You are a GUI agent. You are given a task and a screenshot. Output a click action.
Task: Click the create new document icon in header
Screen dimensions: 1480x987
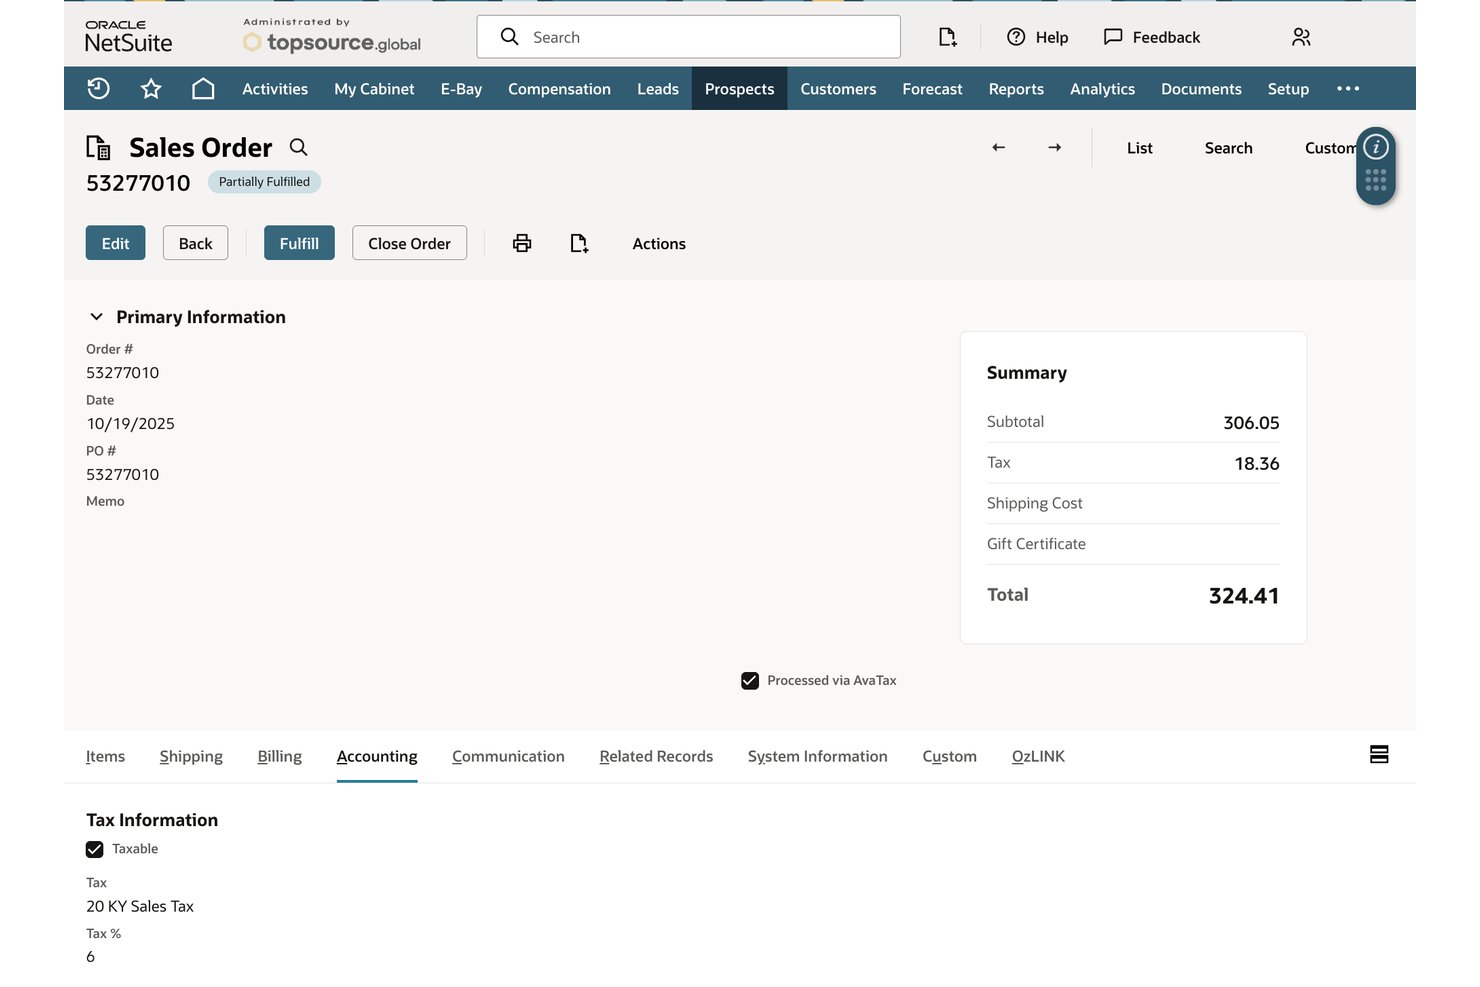(x=947, y=37)
